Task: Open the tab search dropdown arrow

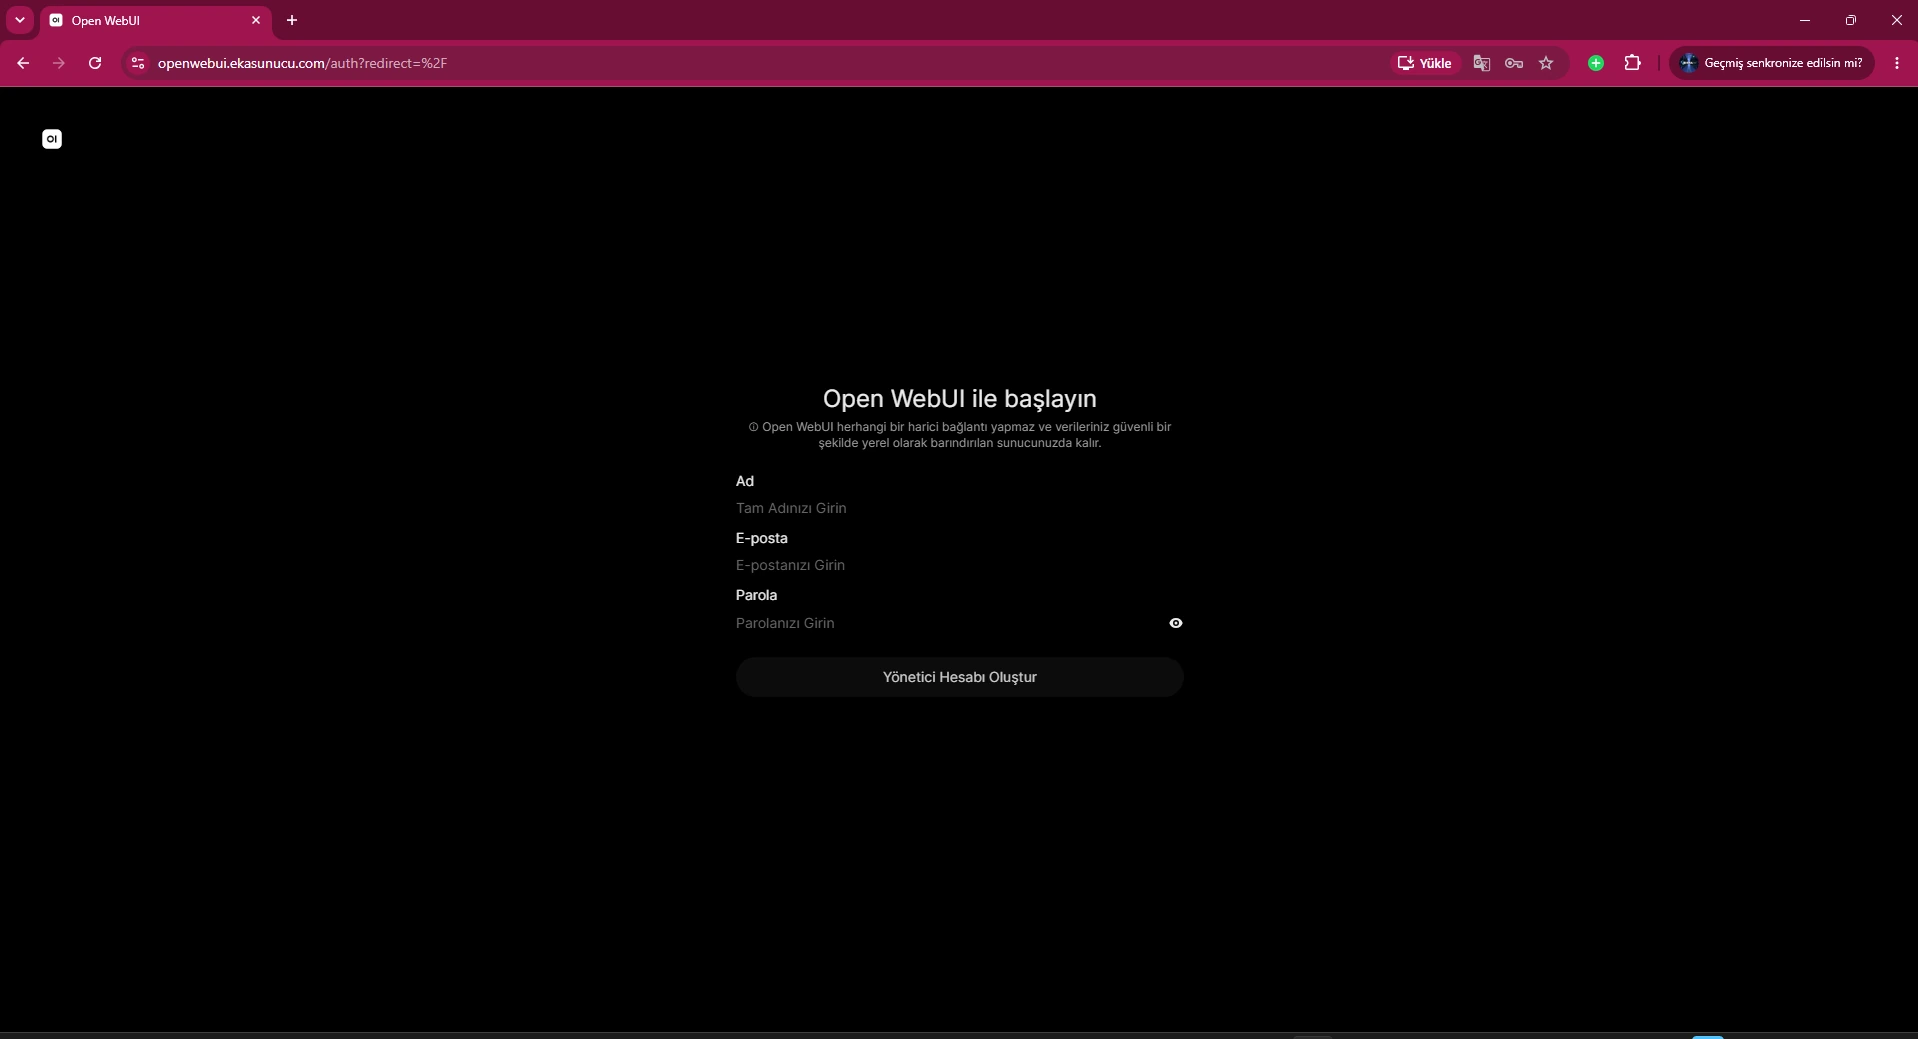Action: click(20, 20)
